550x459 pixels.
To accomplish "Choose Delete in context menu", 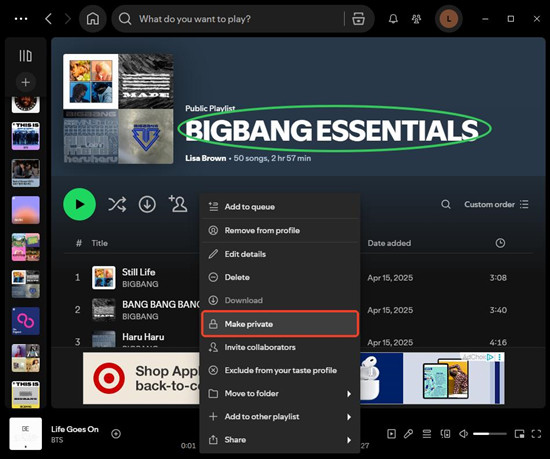I will coord(280,277).
